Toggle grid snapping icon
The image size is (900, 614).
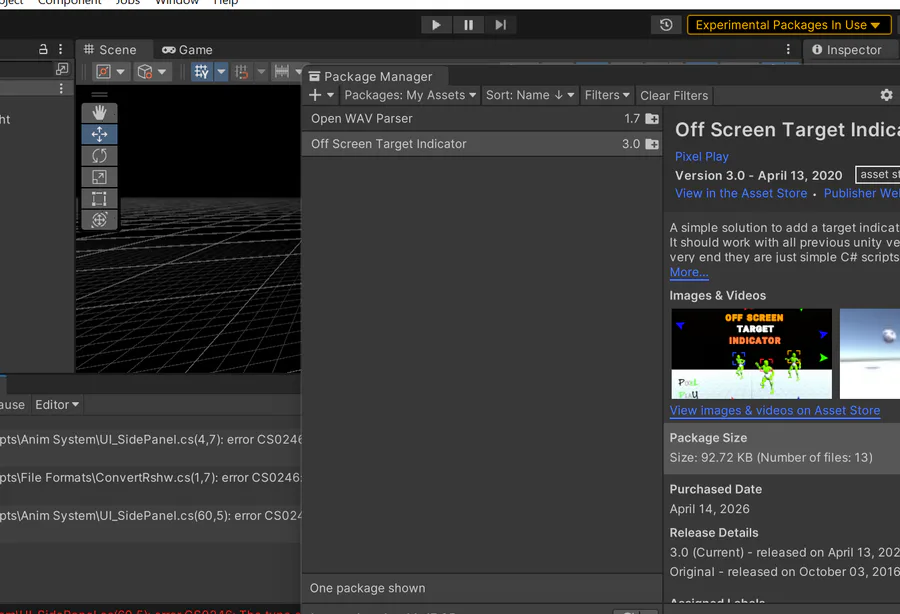pos(242,72)
